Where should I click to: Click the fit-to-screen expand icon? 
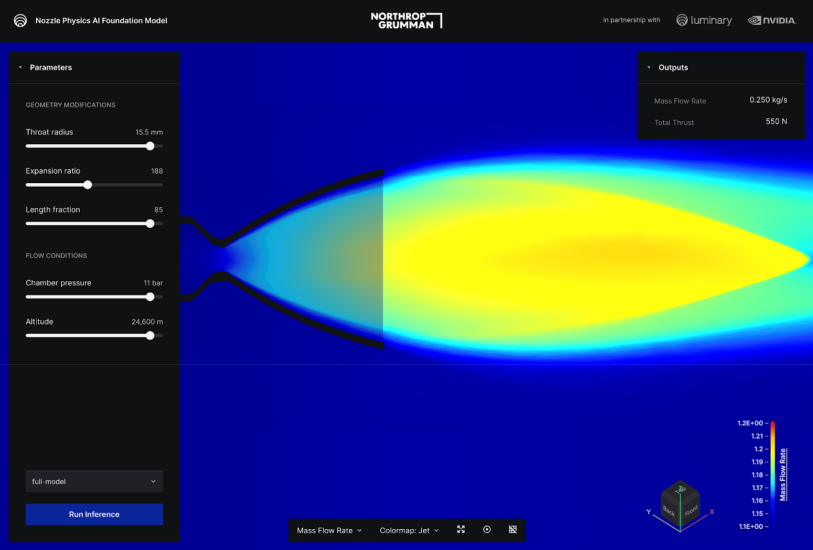click(461, 529)
